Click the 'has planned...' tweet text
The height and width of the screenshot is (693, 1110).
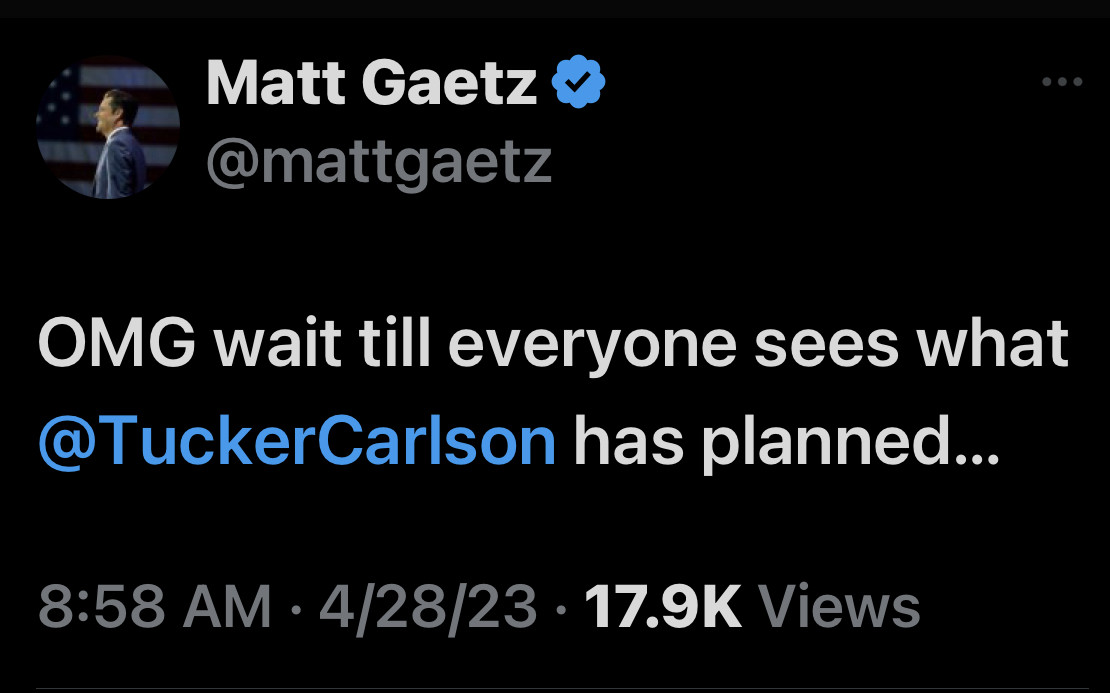785,441
